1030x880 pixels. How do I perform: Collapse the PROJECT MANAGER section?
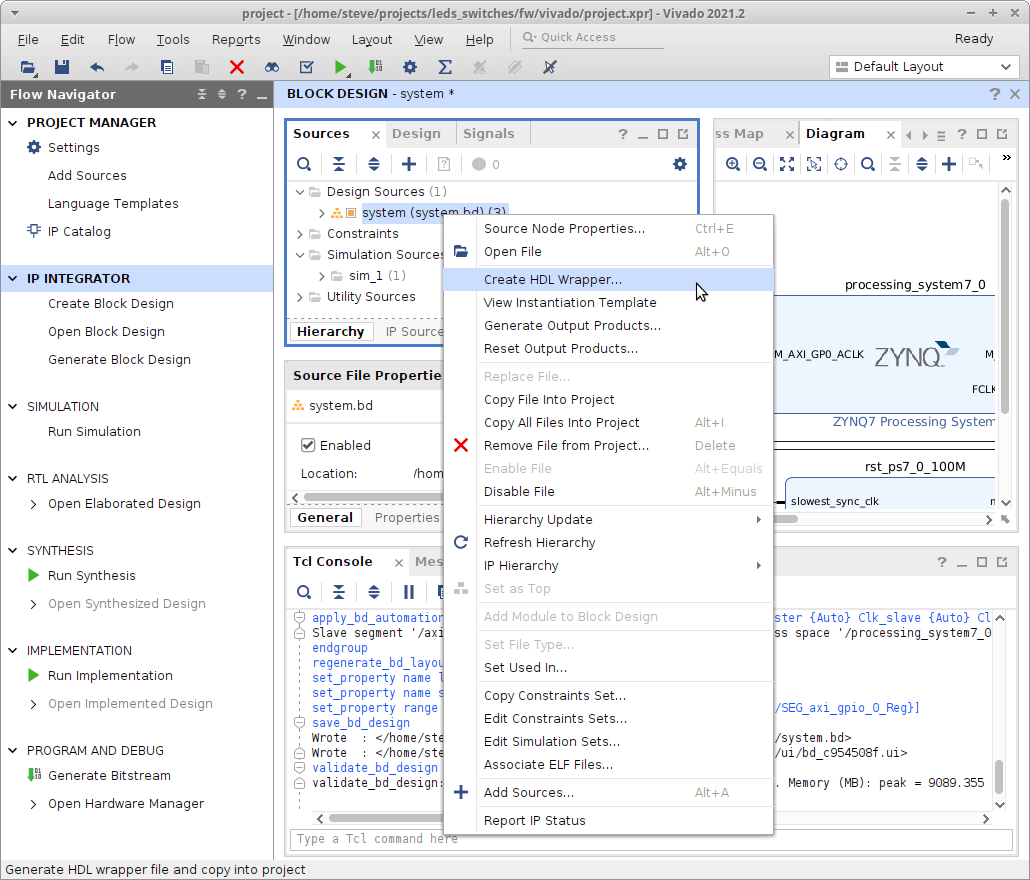[x=13, y=123]
